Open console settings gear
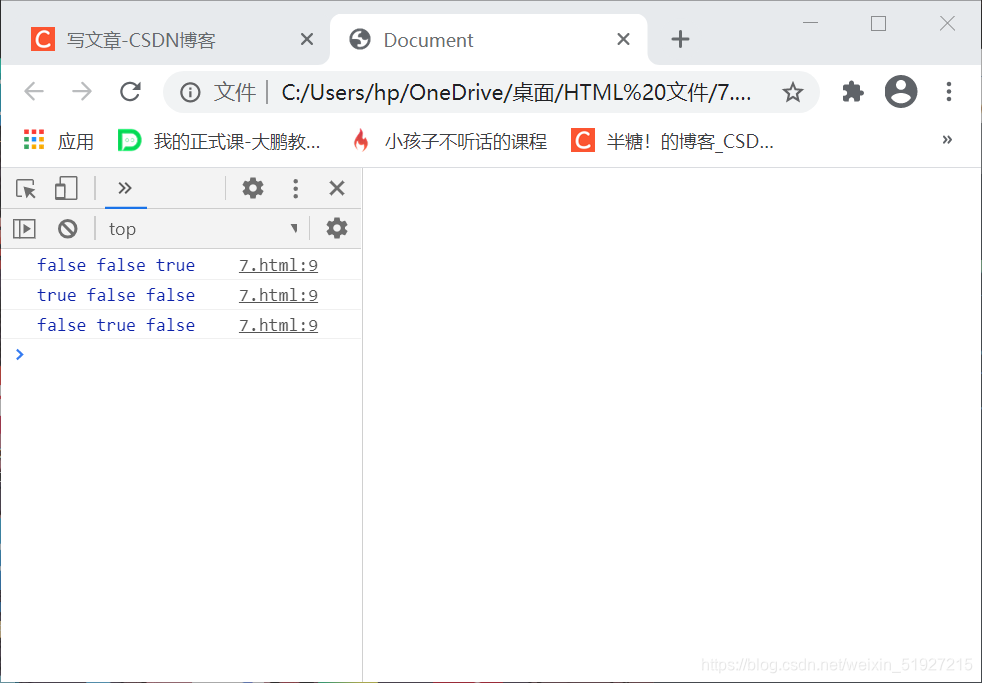 336,228
